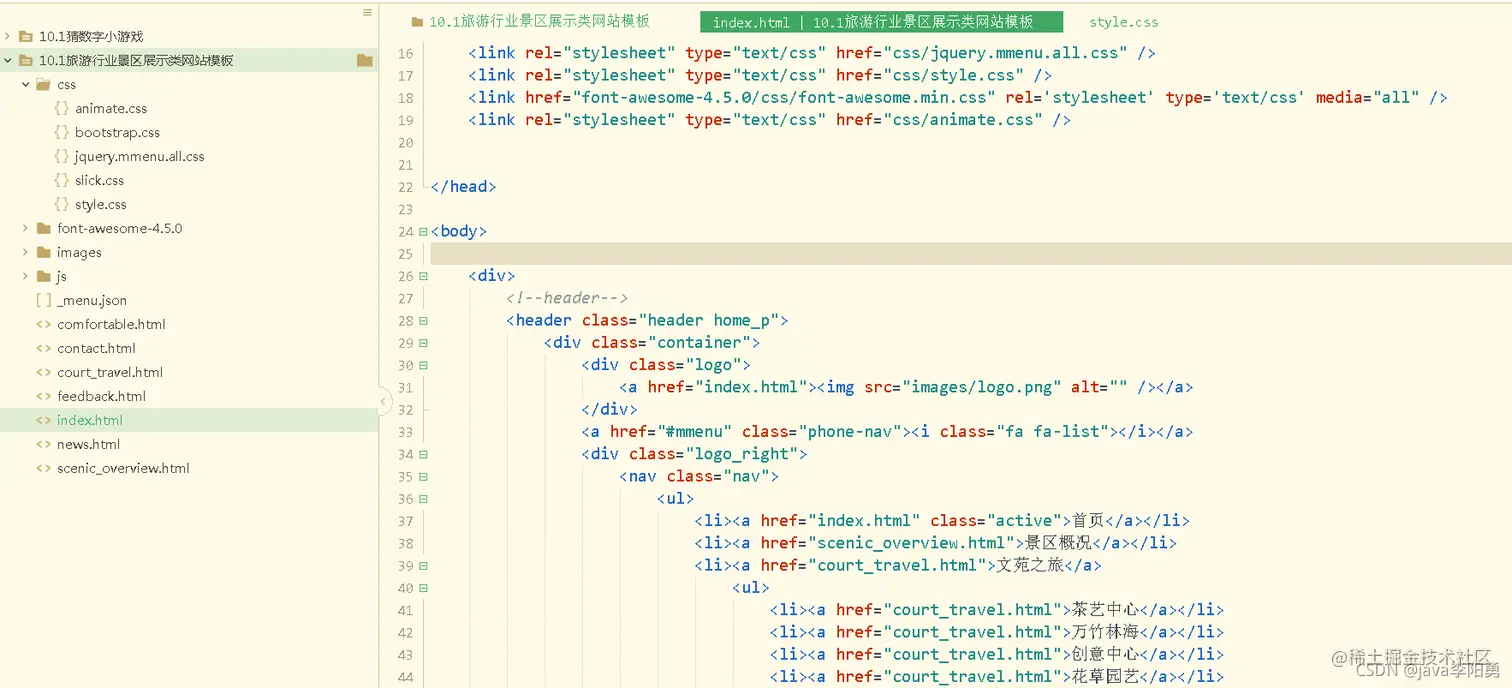Expand the font-awesome-4.5.0 folder chevron
Viewport: 1512px width, 688px height.
(x=26, y=228)
